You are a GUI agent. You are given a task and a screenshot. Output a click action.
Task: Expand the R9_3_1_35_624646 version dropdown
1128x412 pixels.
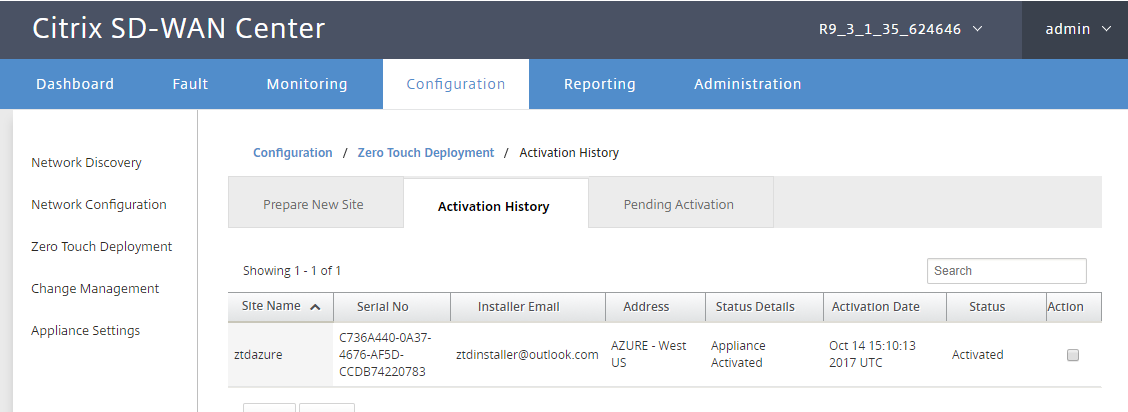pos(901,29)
